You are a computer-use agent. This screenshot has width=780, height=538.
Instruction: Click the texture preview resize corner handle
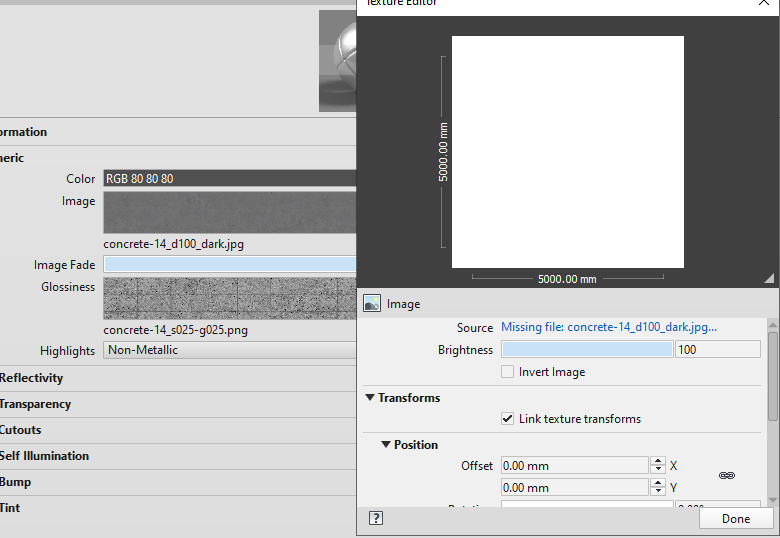tap(769, 278)
